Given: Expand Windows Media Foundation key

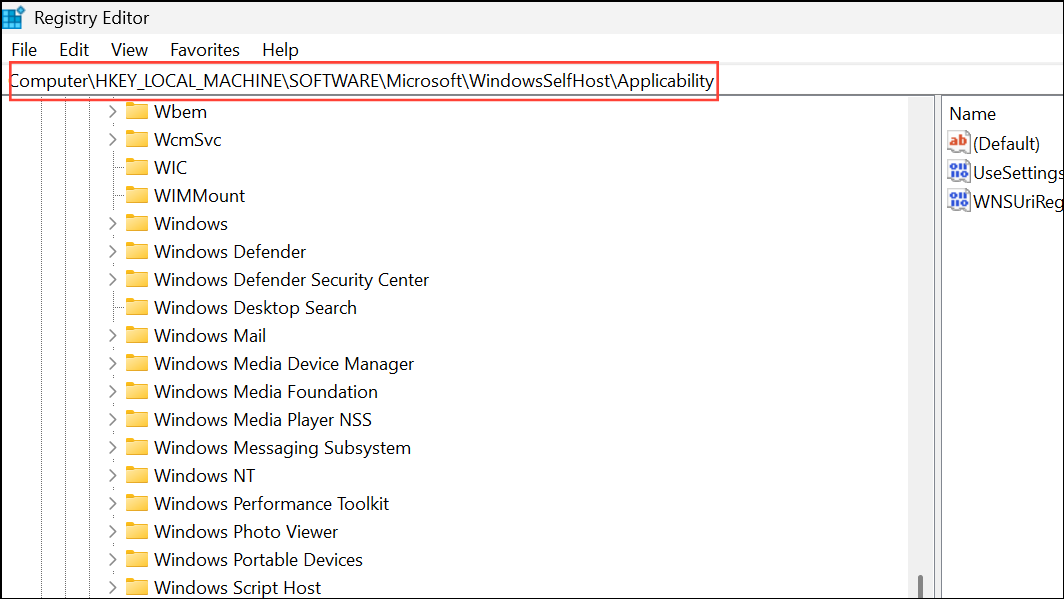Looking at the screenshot, I should [x=113, y=391].
